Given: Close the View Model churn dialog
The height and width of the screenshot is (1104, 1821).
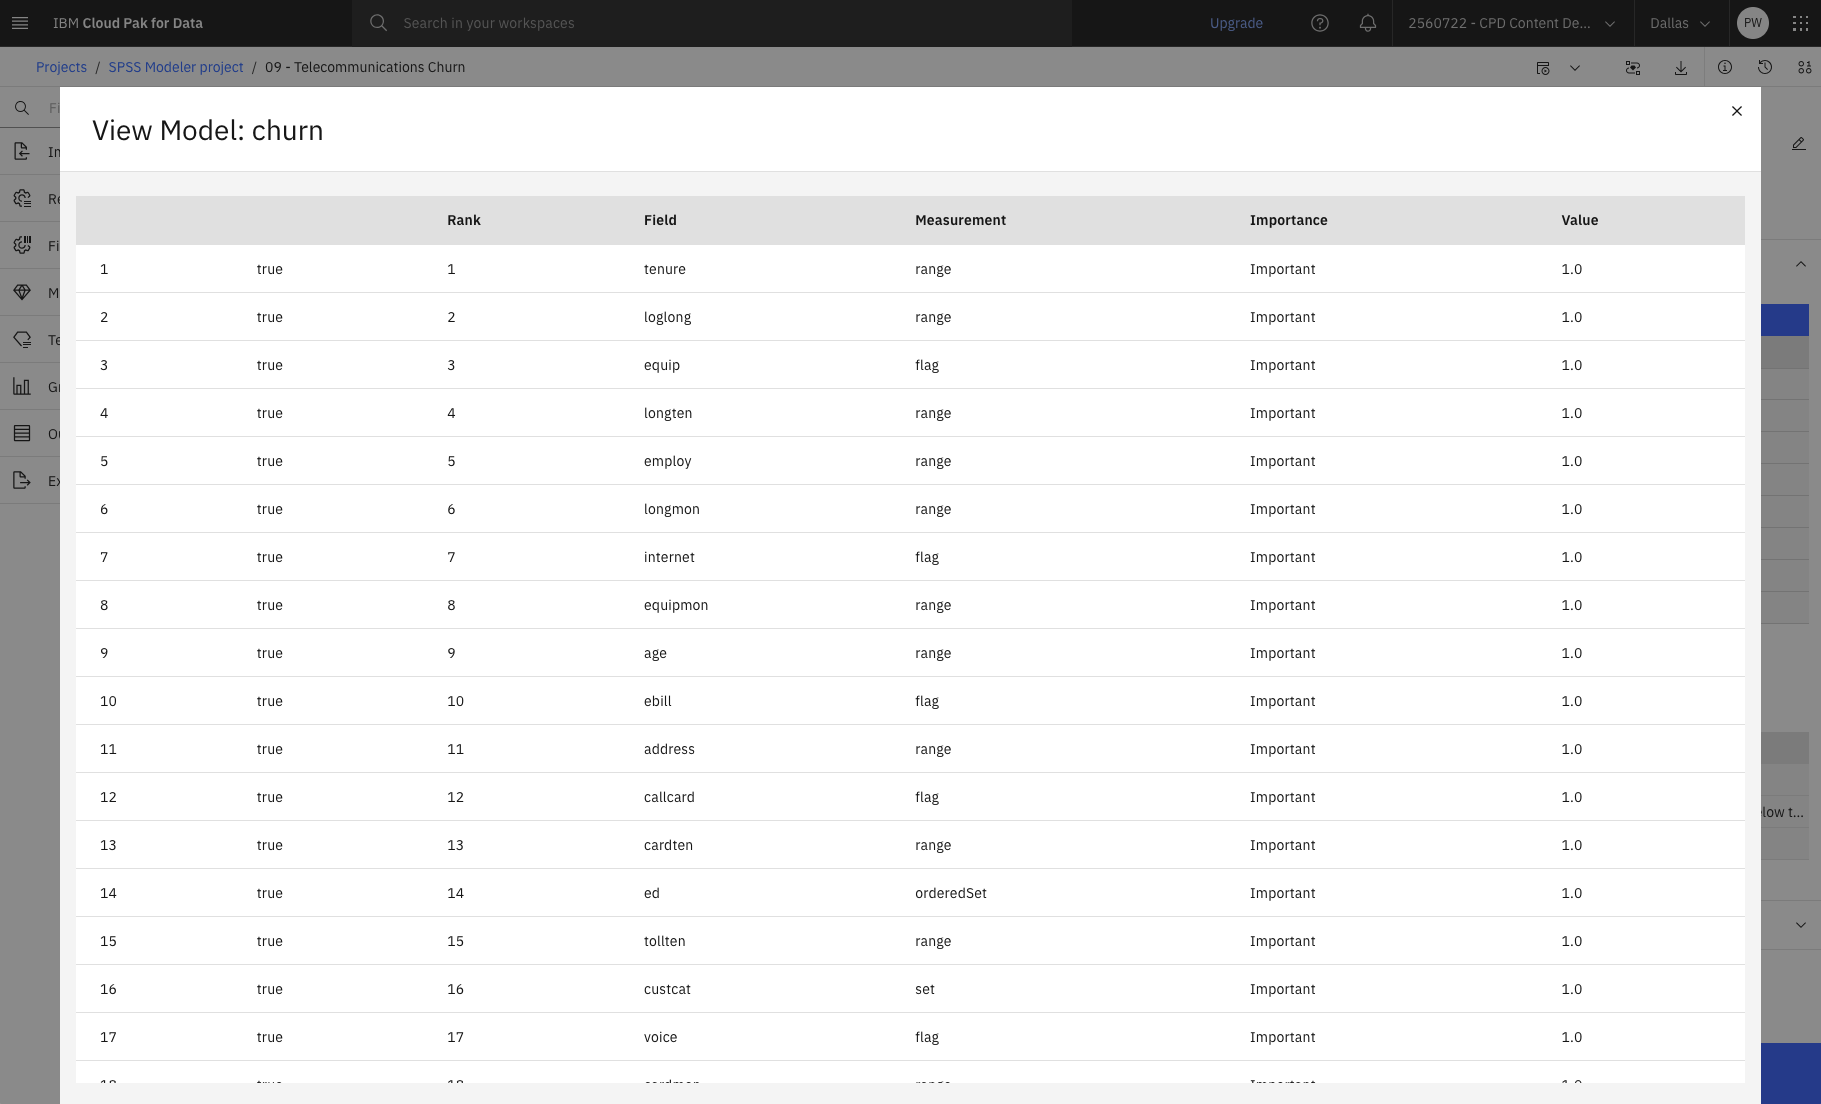Looking at the screenshot, I should [x=1737, y=111].
